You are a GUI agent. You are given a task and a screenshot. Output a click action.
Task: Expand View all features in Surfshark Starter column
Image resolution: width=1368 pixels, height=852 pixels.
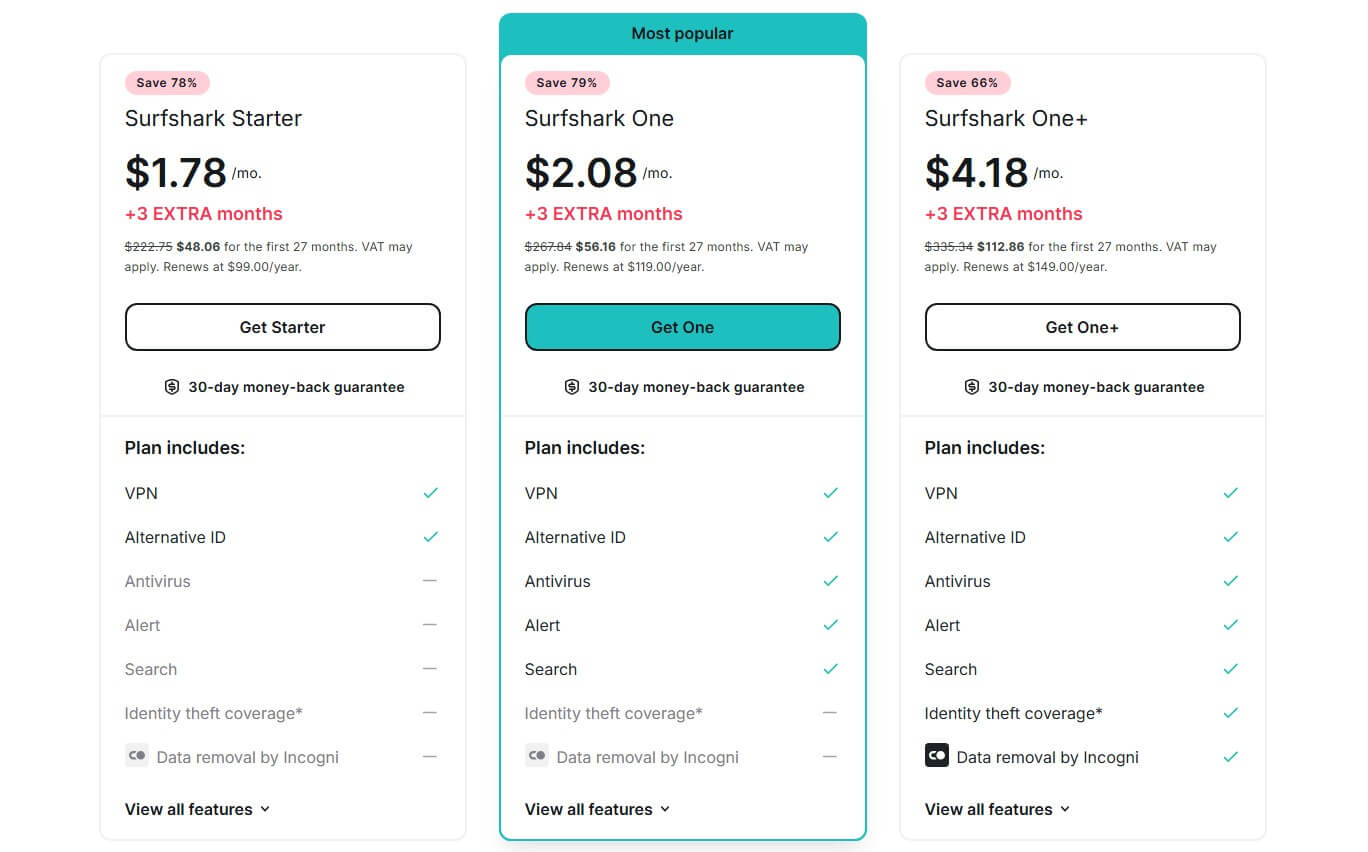(198, 809)
